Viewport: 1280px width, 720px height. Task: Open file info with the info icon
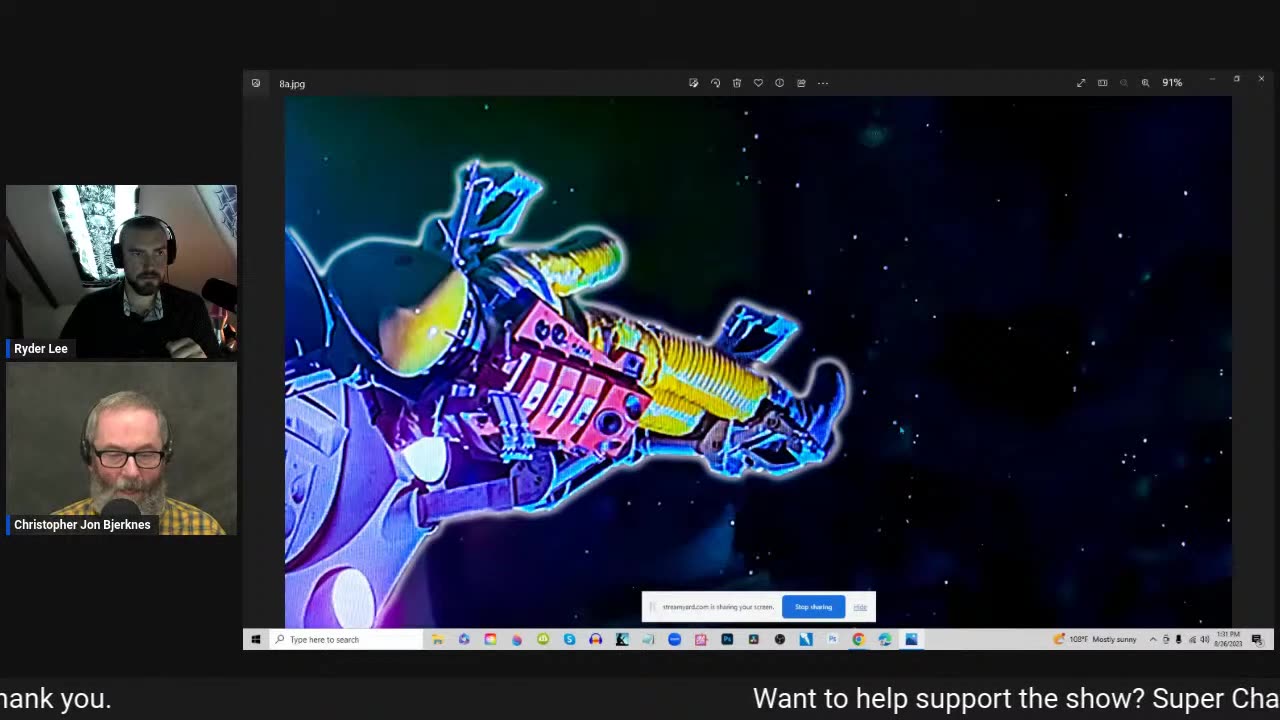pyautogui.click(x=780, y=83)
